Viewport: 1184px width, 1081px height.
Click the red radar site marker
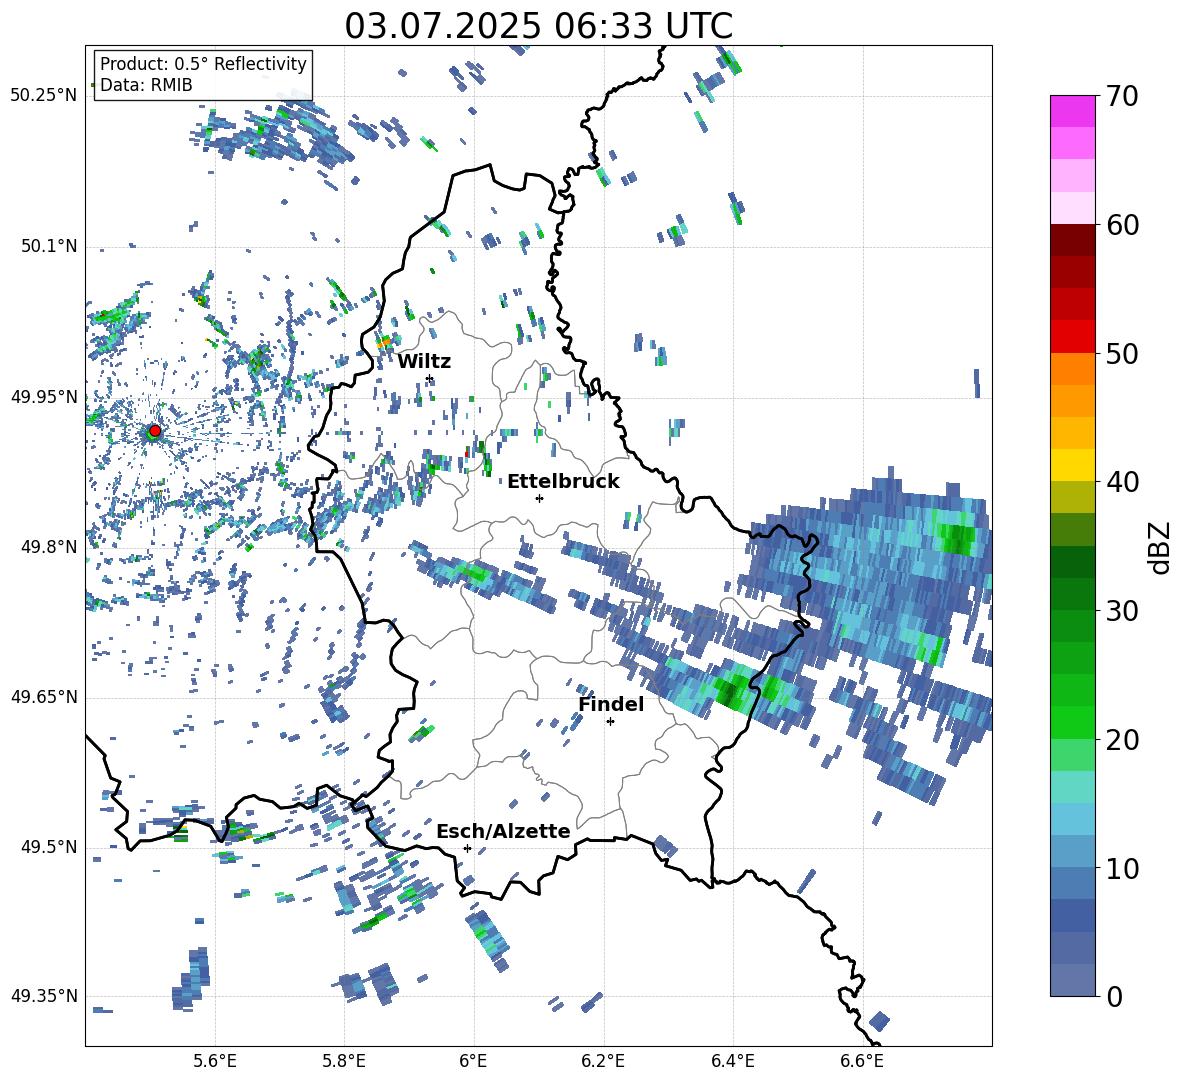click(x=155, y=430)
